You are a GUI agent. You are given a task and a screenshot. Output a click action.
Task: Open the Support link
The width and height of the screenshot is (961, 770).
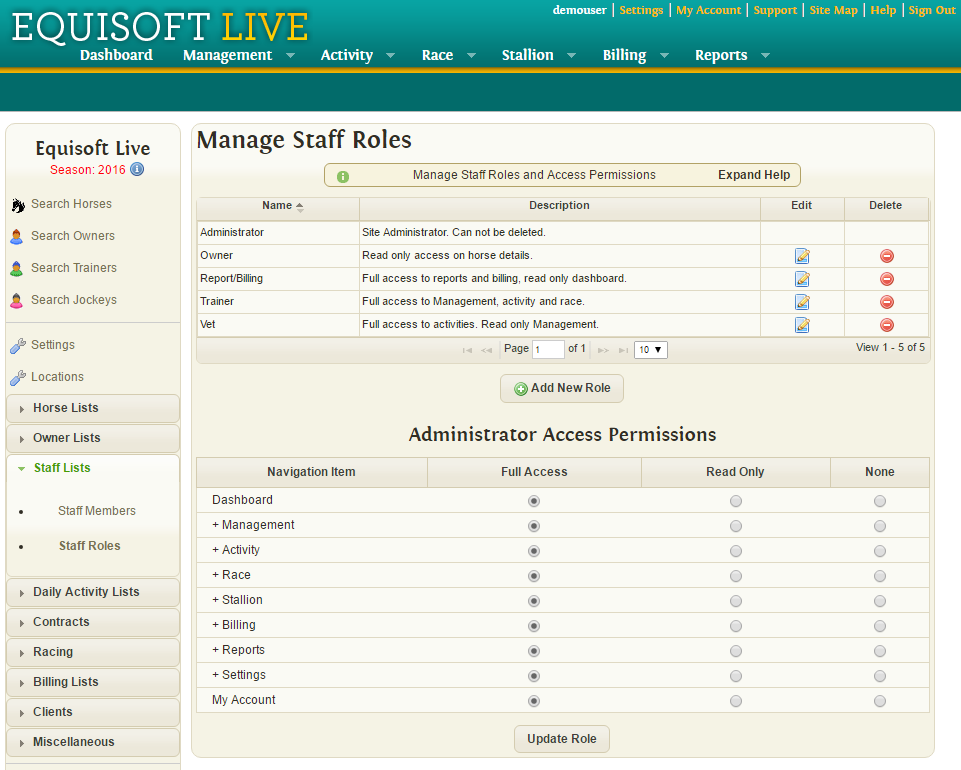(x=775, y=10)
